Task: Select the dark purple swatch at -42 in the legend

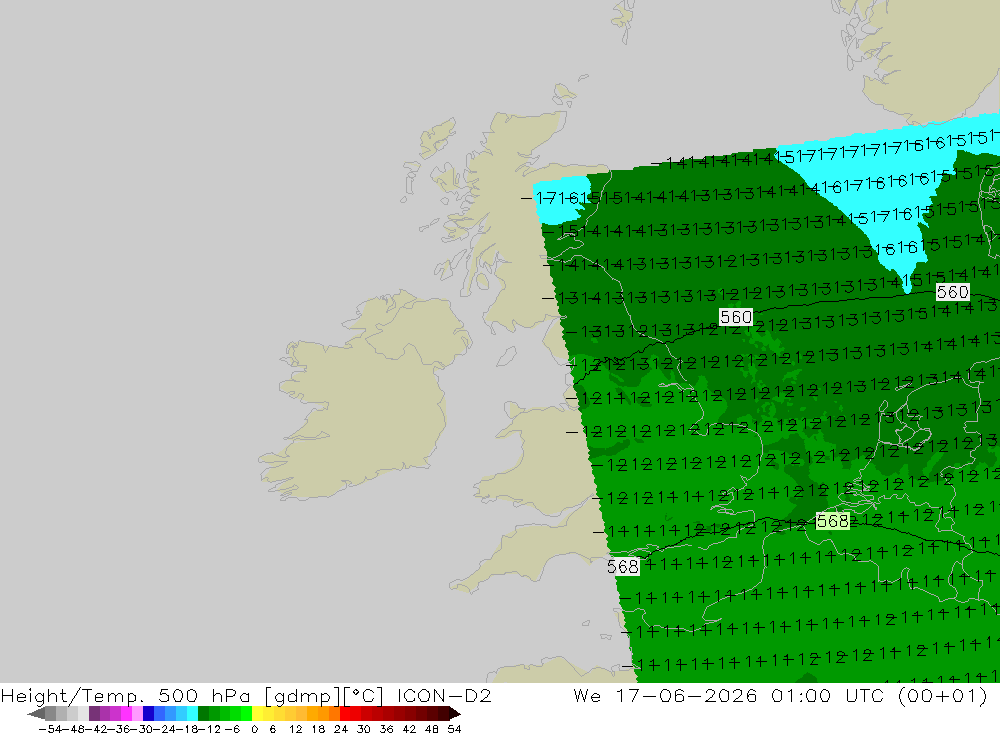Action: click(94, 713)
